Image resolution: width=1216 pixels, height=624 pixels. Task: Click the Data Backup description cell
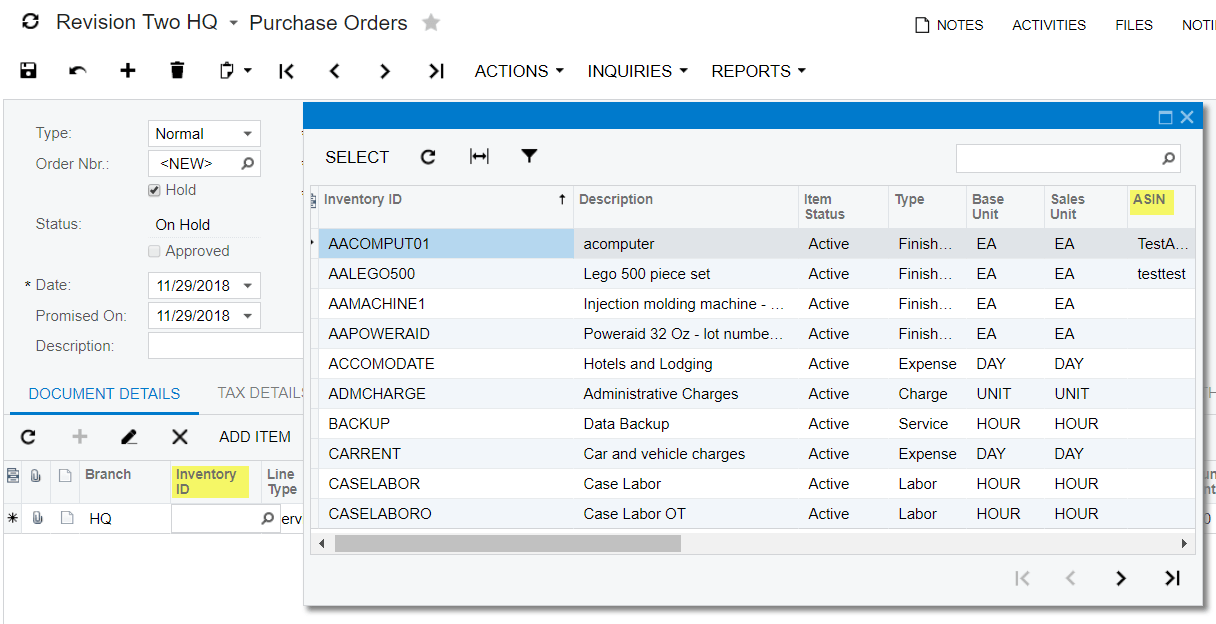point(686,424)
